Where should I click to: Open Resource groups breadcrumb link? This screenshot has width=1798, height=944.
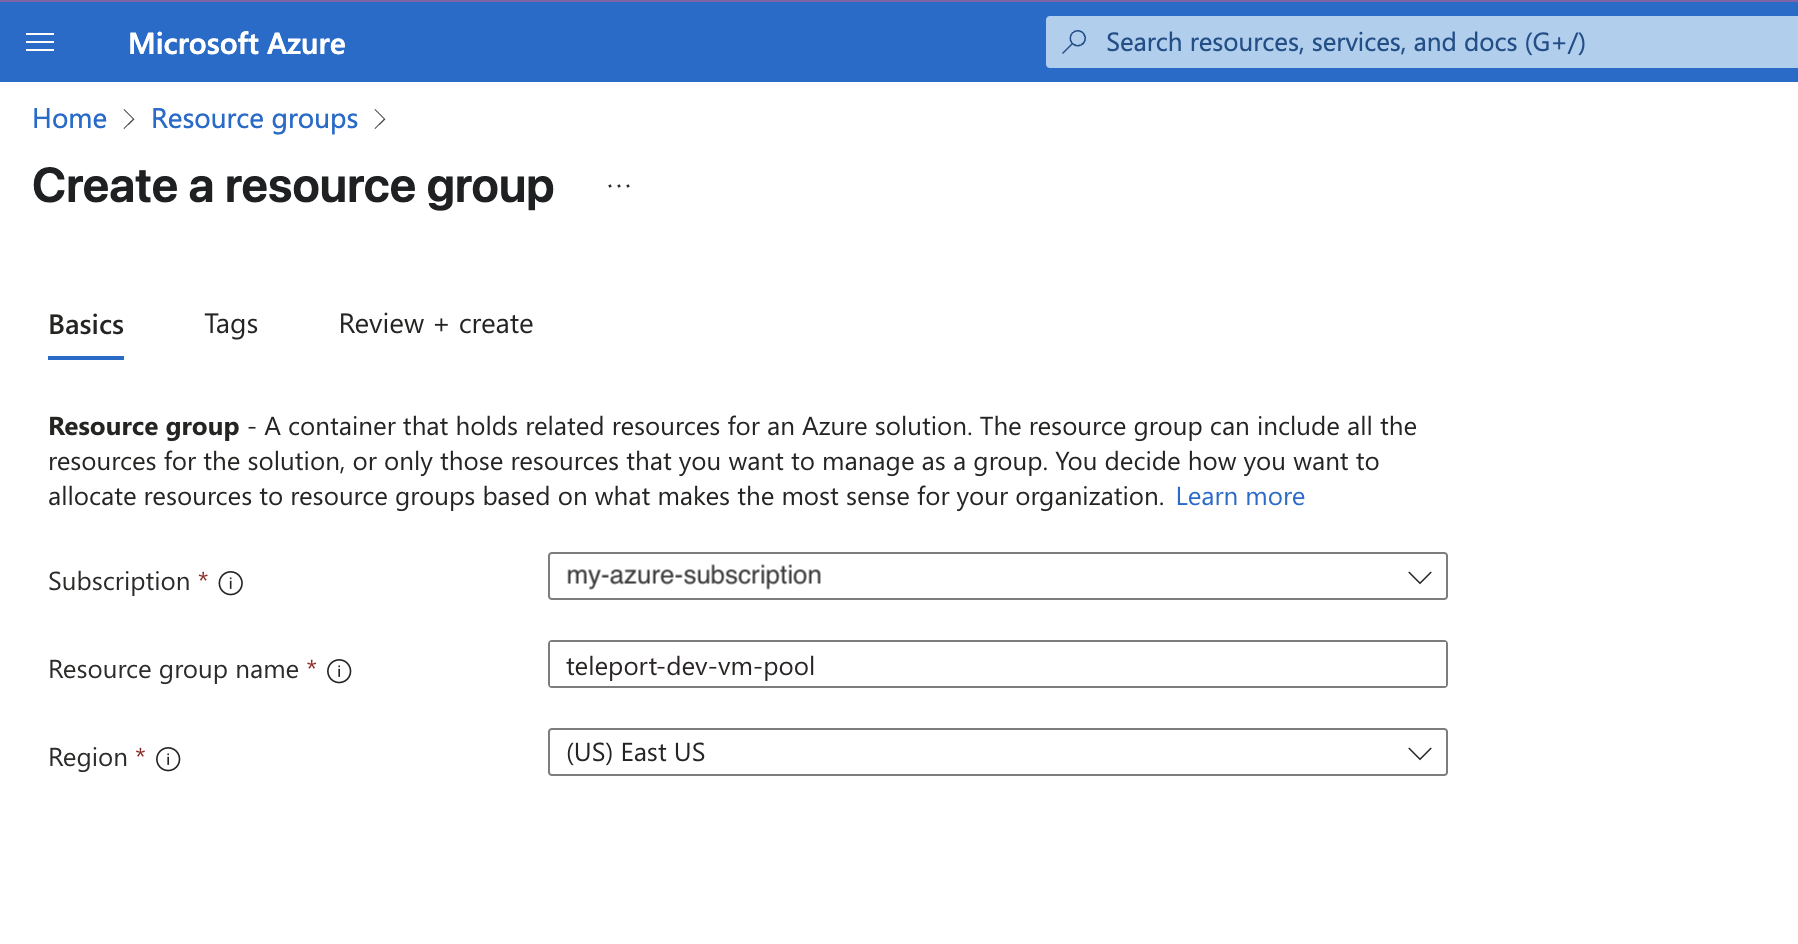pyautogui.click(x=253, y=118)
